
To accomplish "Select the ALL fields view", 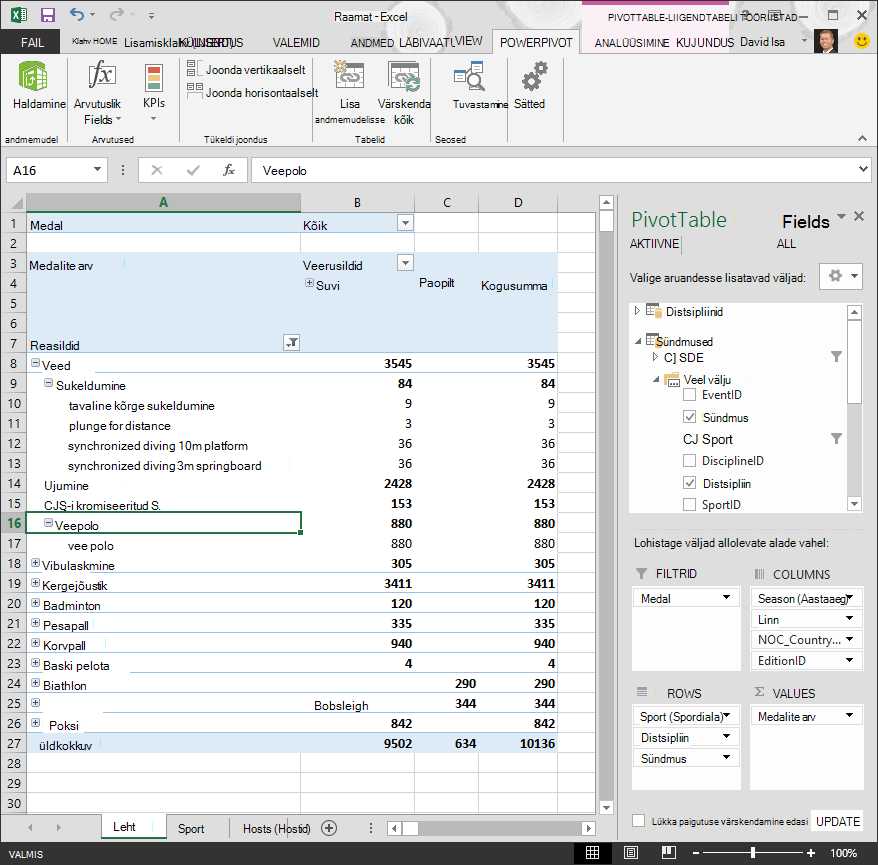I will [786, 244].
